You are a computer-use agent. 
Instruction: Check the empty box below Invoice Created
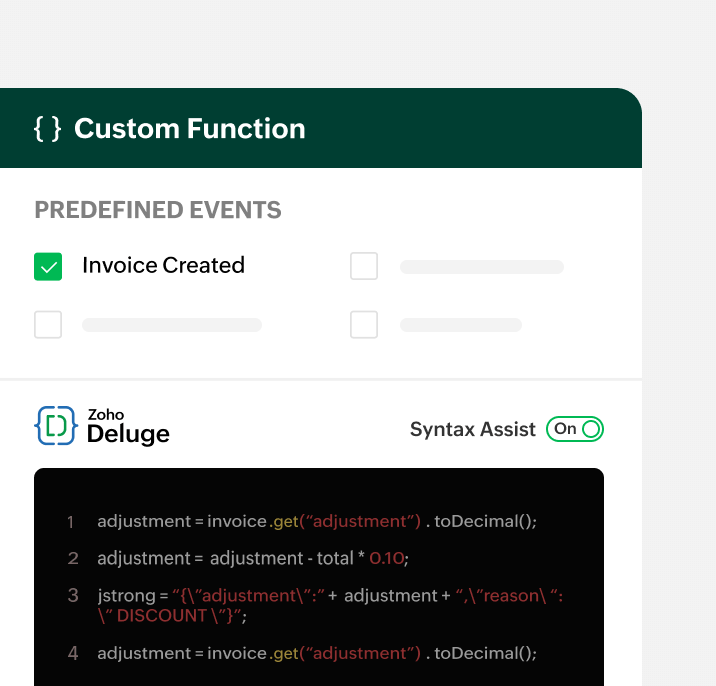click(x=48, y=325)
